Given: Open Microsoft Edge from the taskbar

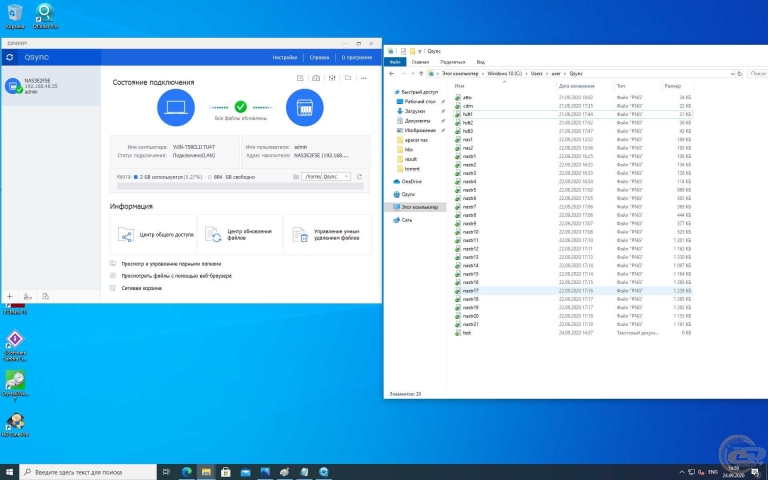Looking at the screenshot, I should pyautogui.click(x=187, y=472).
